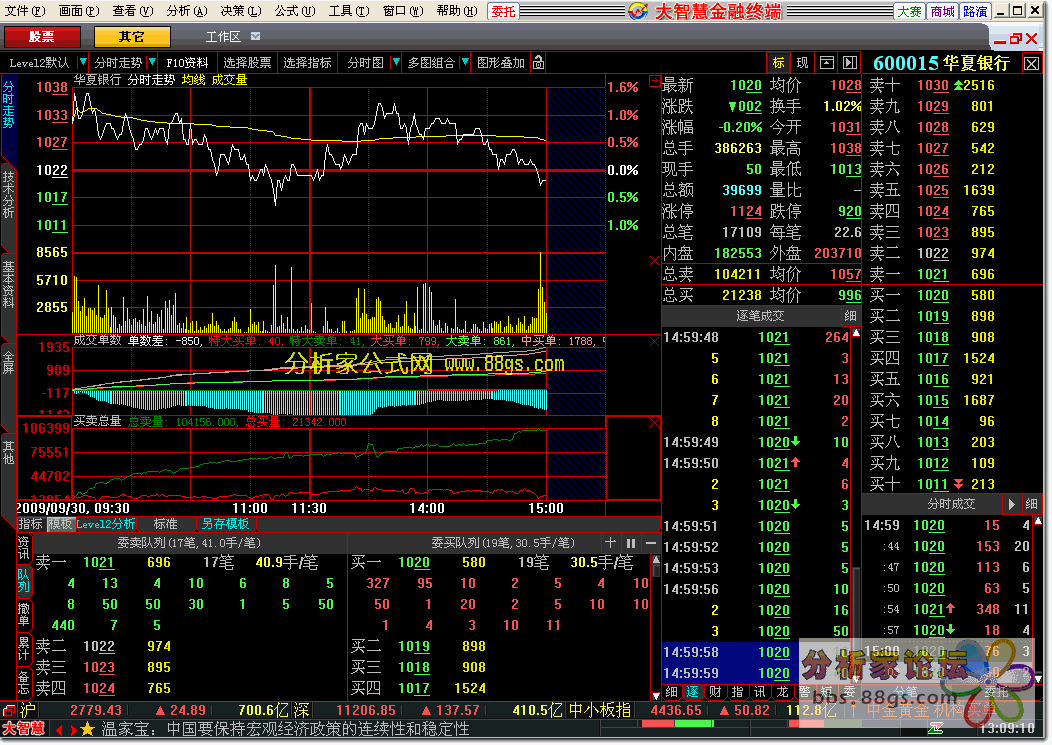Select the 队列 side tab in queue panel

[23, 581]
